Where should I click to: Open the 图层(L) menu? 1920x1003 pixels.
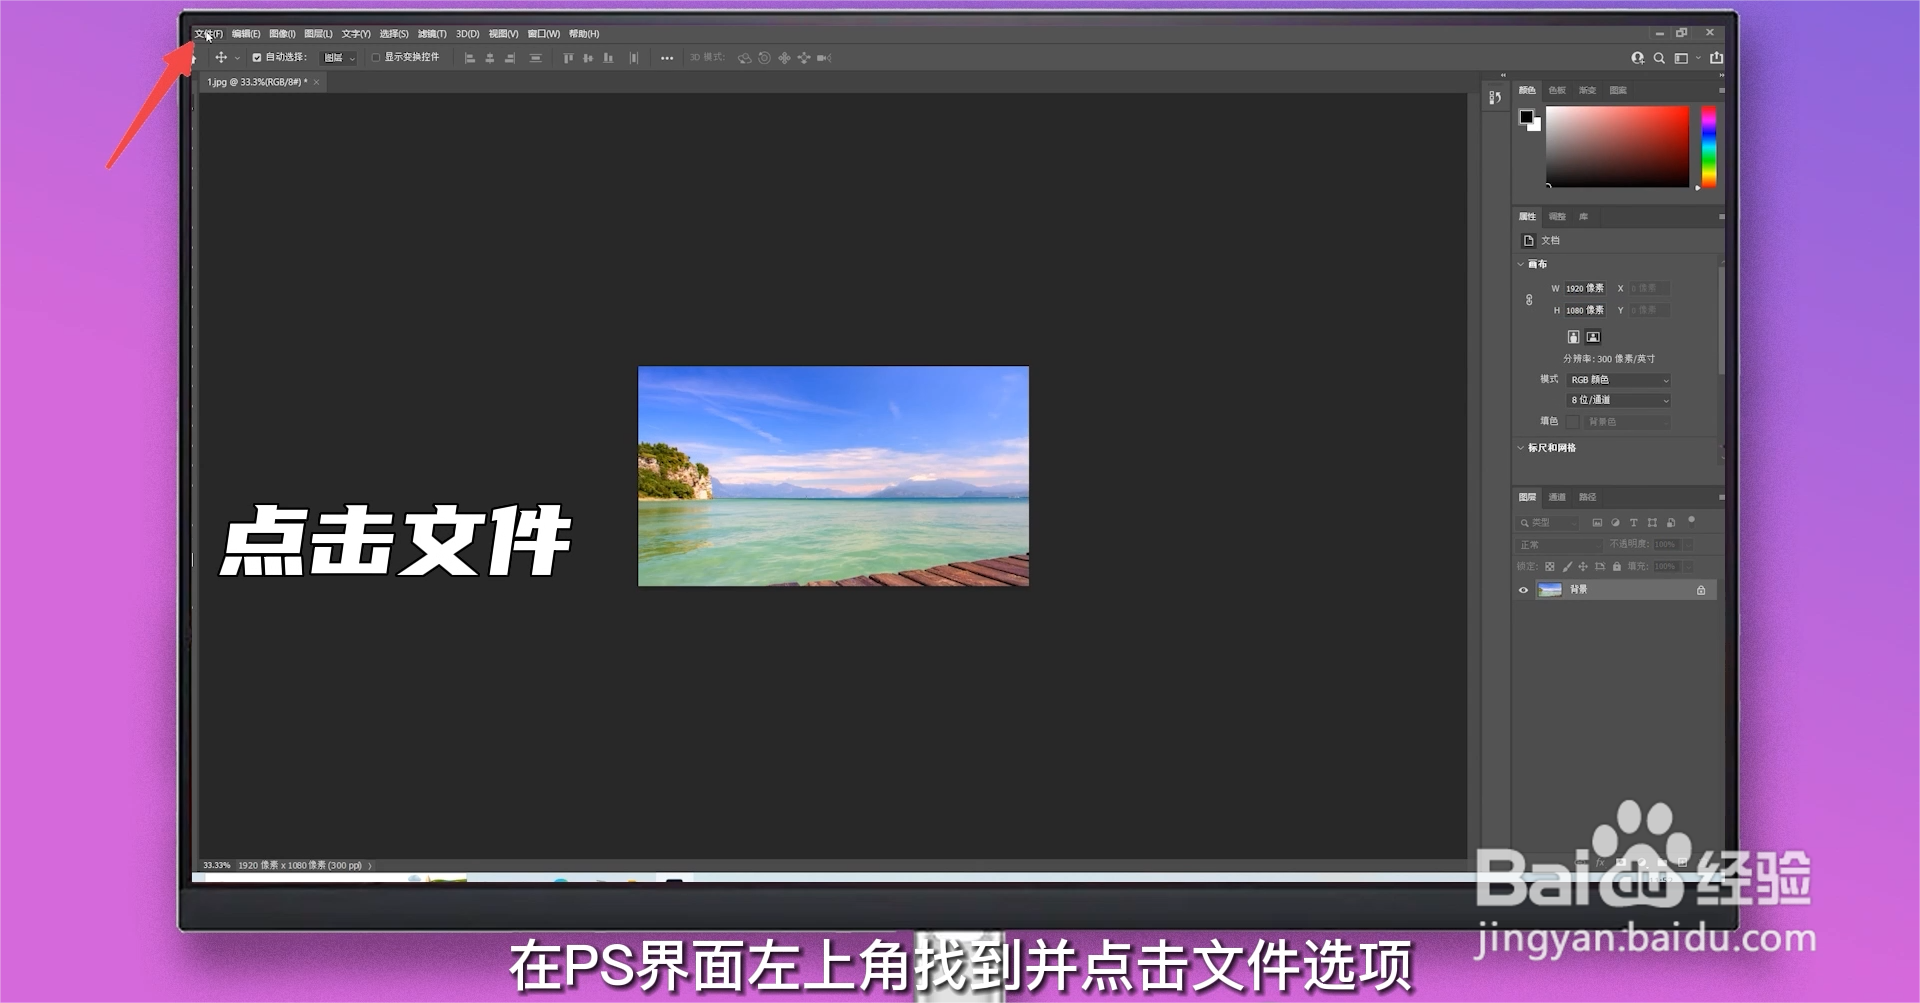(x=318, y=34)
